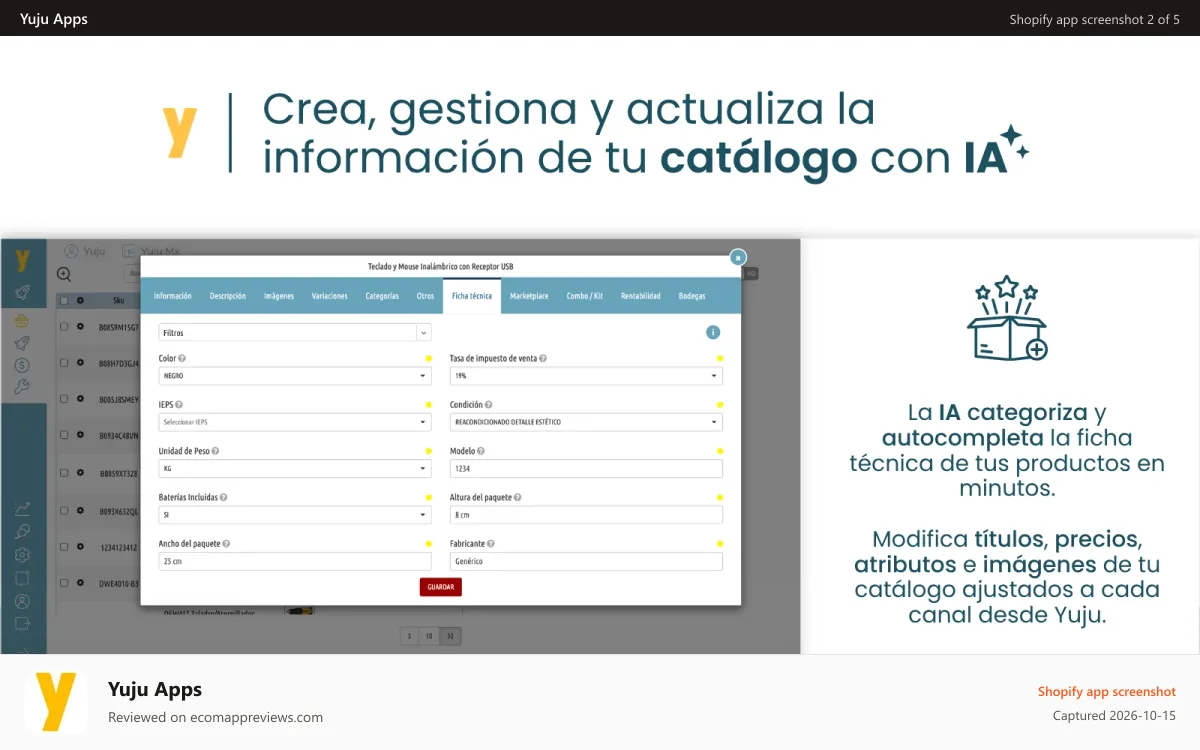Click help icon next to Color label
This screenshot has height=750, width=1200.
tap(182, 358)
